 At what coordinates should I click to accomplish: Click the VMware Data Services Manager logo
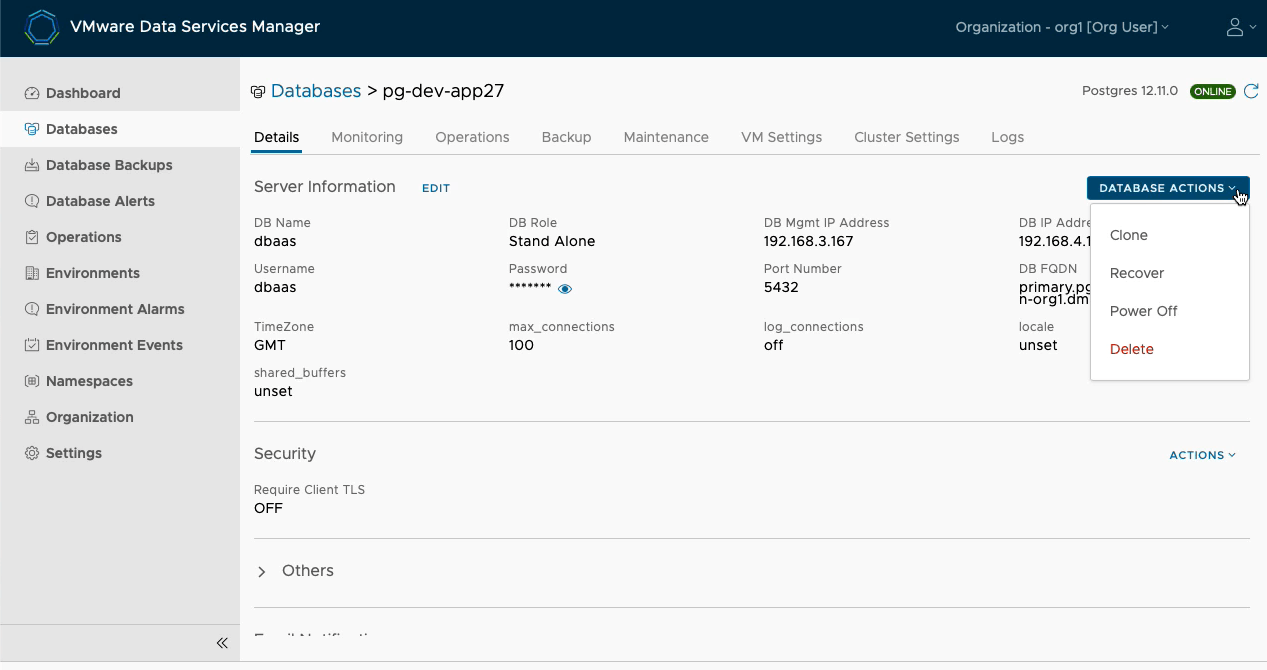tap(41, 28)
